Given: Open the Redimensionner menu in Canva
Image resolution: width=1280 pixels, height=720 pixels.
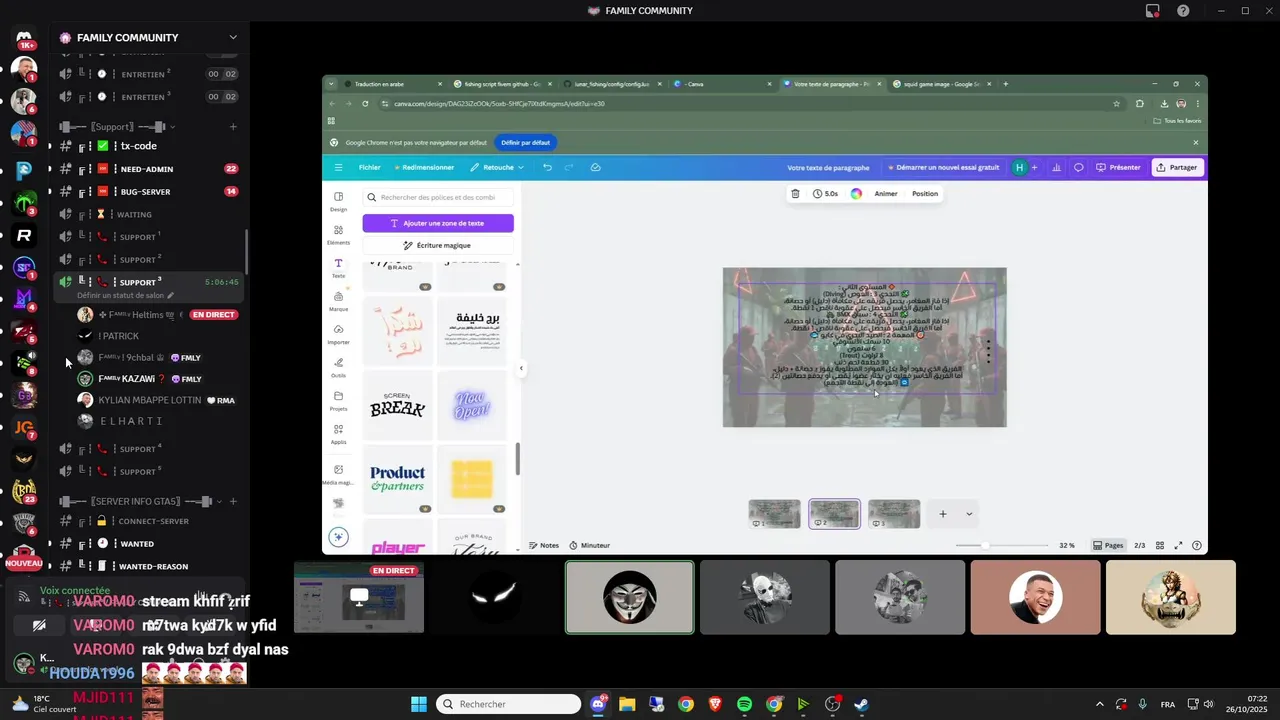Looking at the screenshot, I should (x=424, y=167).
